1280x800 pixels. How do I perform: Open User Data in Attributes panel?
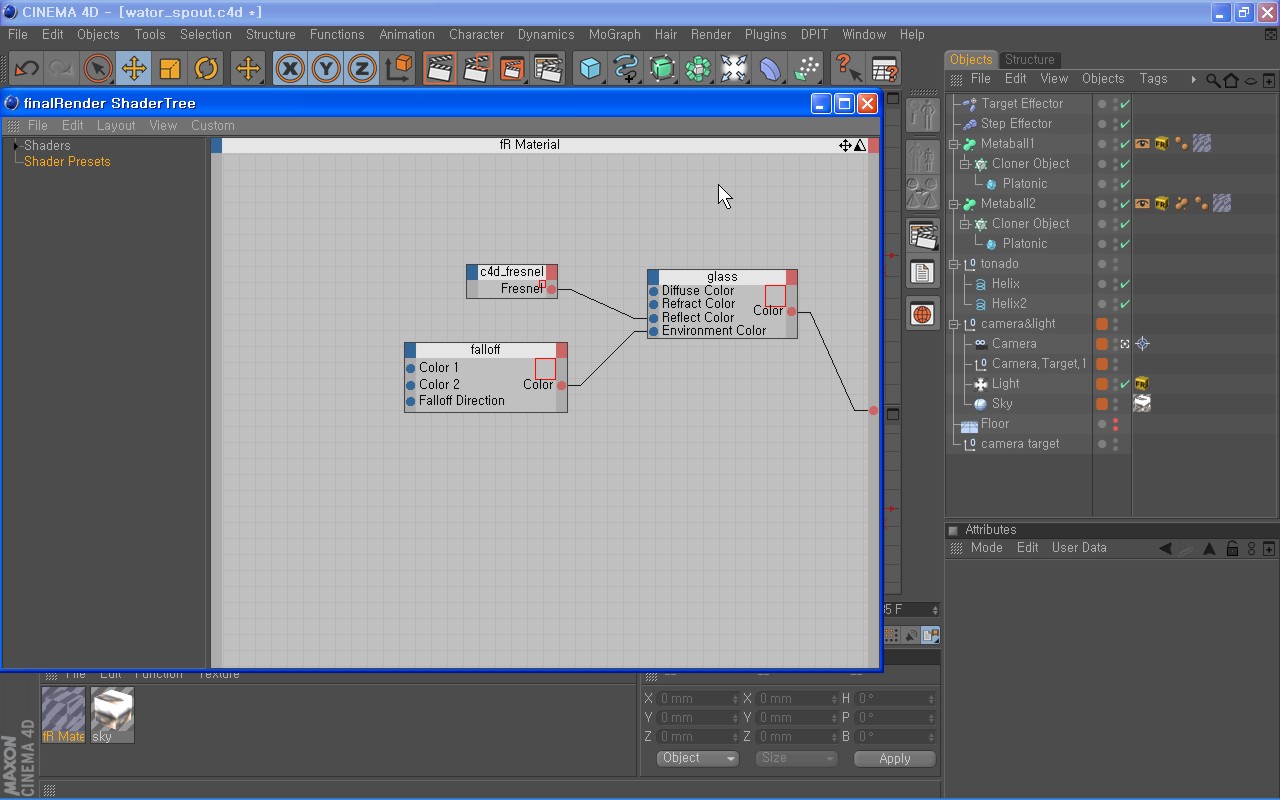click(x=1079, y=548)
